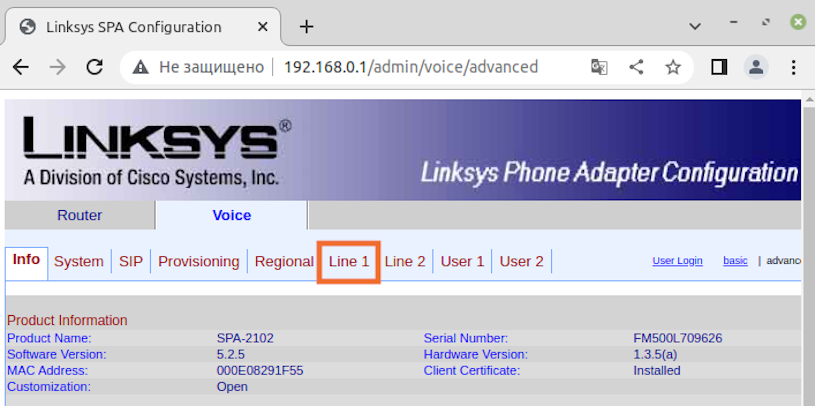Toggle the browser side panel icon
The width and height of the screenshot is (815, 406).
[x=719, y=67]
